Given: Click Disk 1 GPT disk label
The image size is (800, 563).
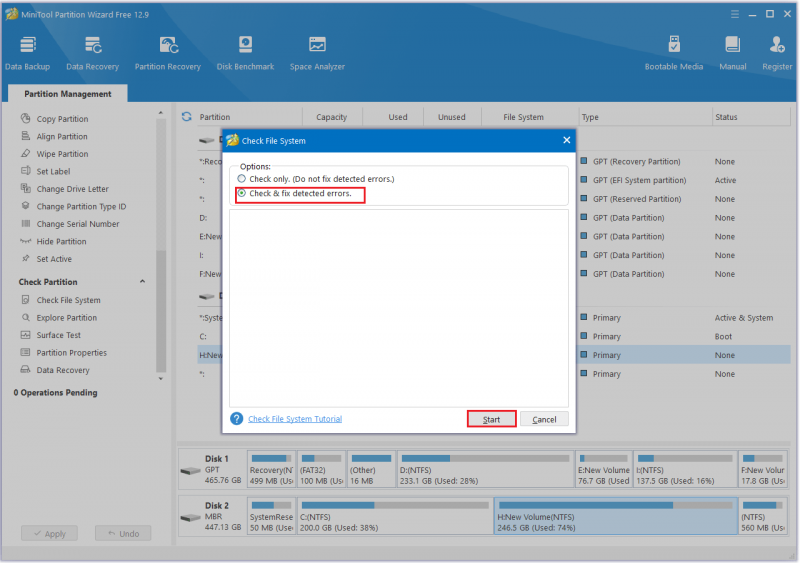Looking at the screenshot, I should coord(212,469).
